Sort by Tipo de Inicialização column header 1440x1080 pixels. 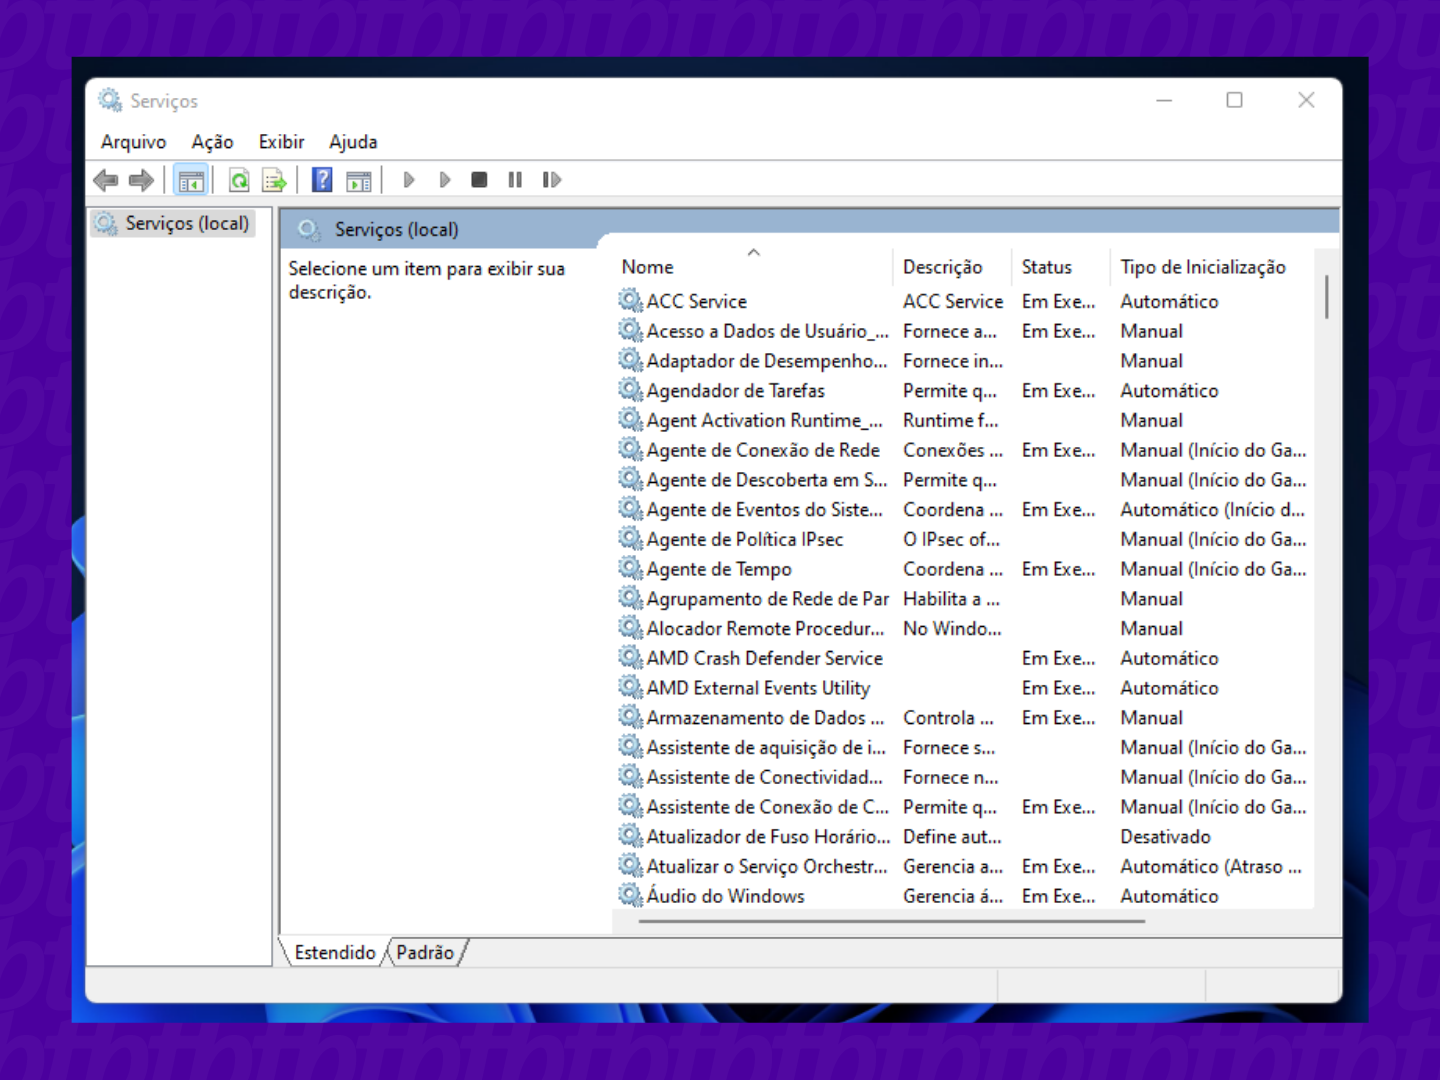click(x=1202, y=267)
